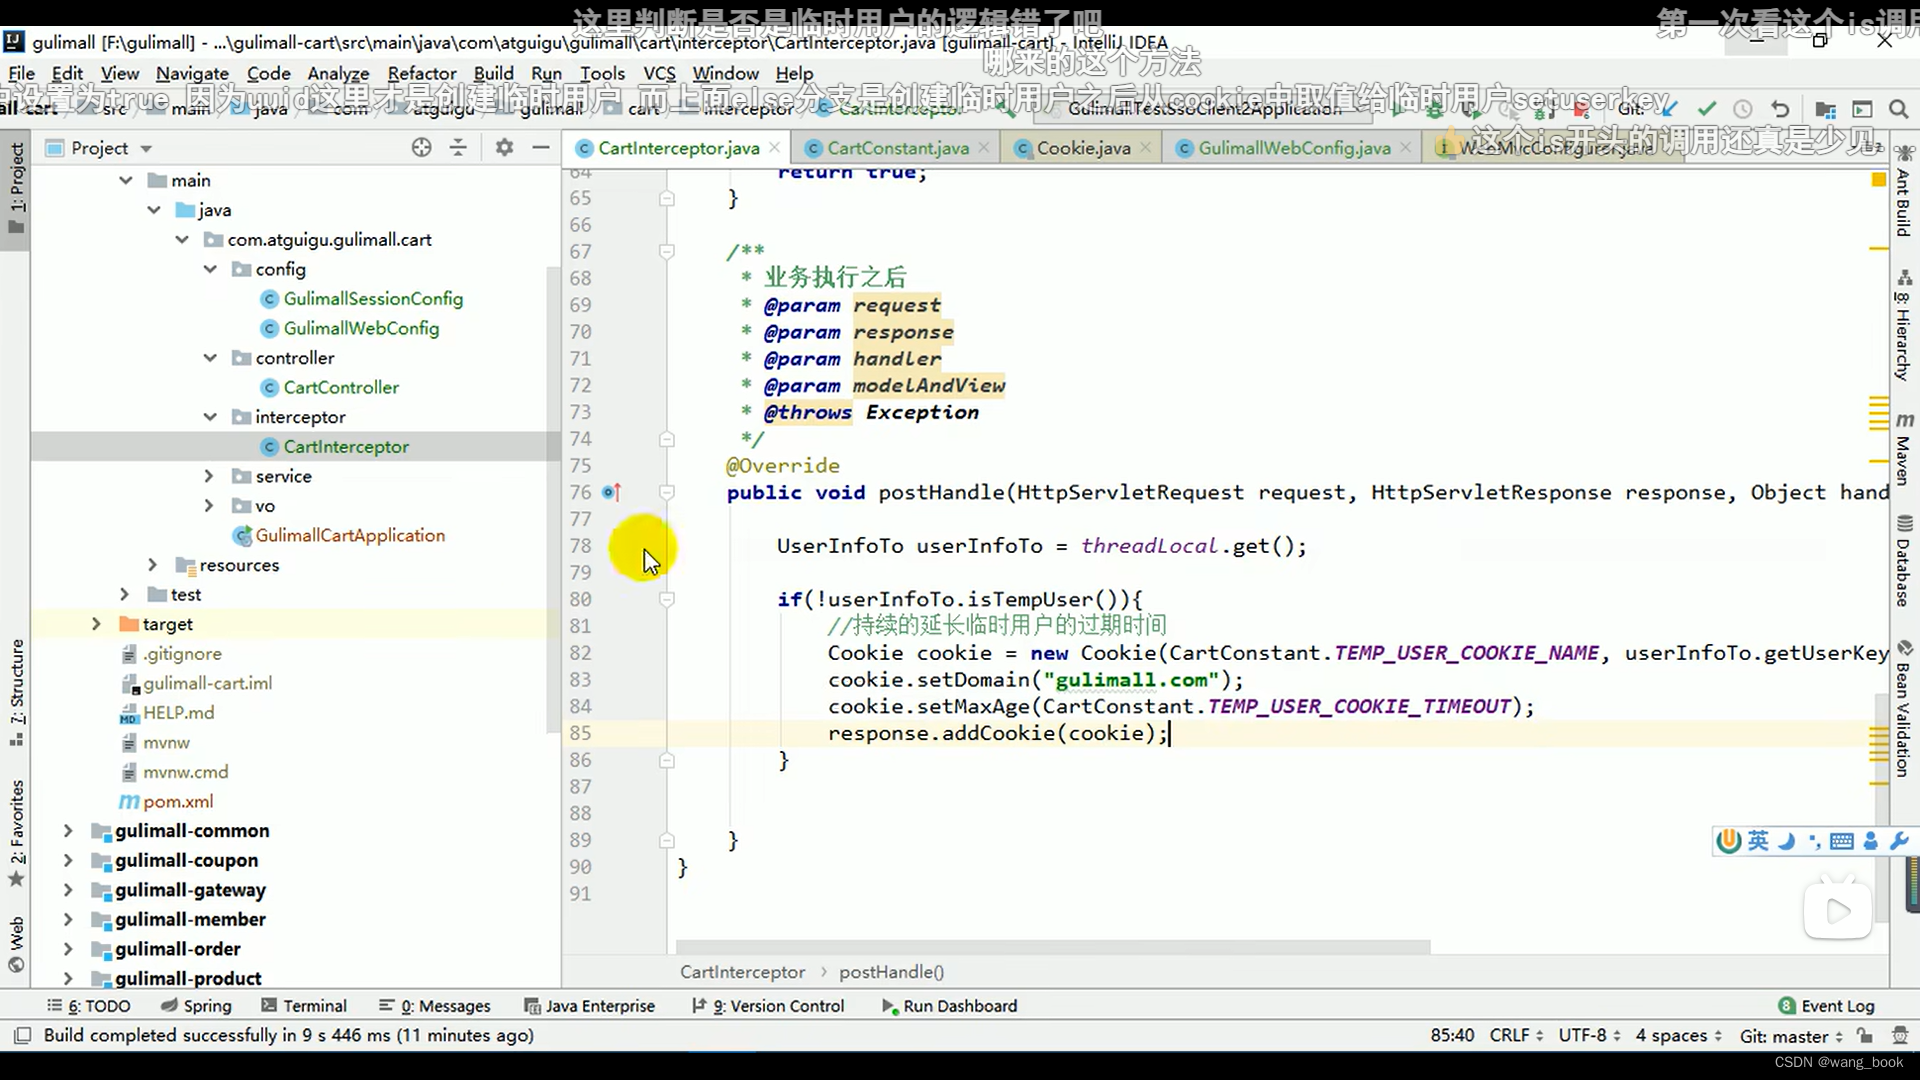Image resolution: width=1920 pixels, height=1080 pixels.
Task: Expand the target folder node
Action: click(96, 624)
